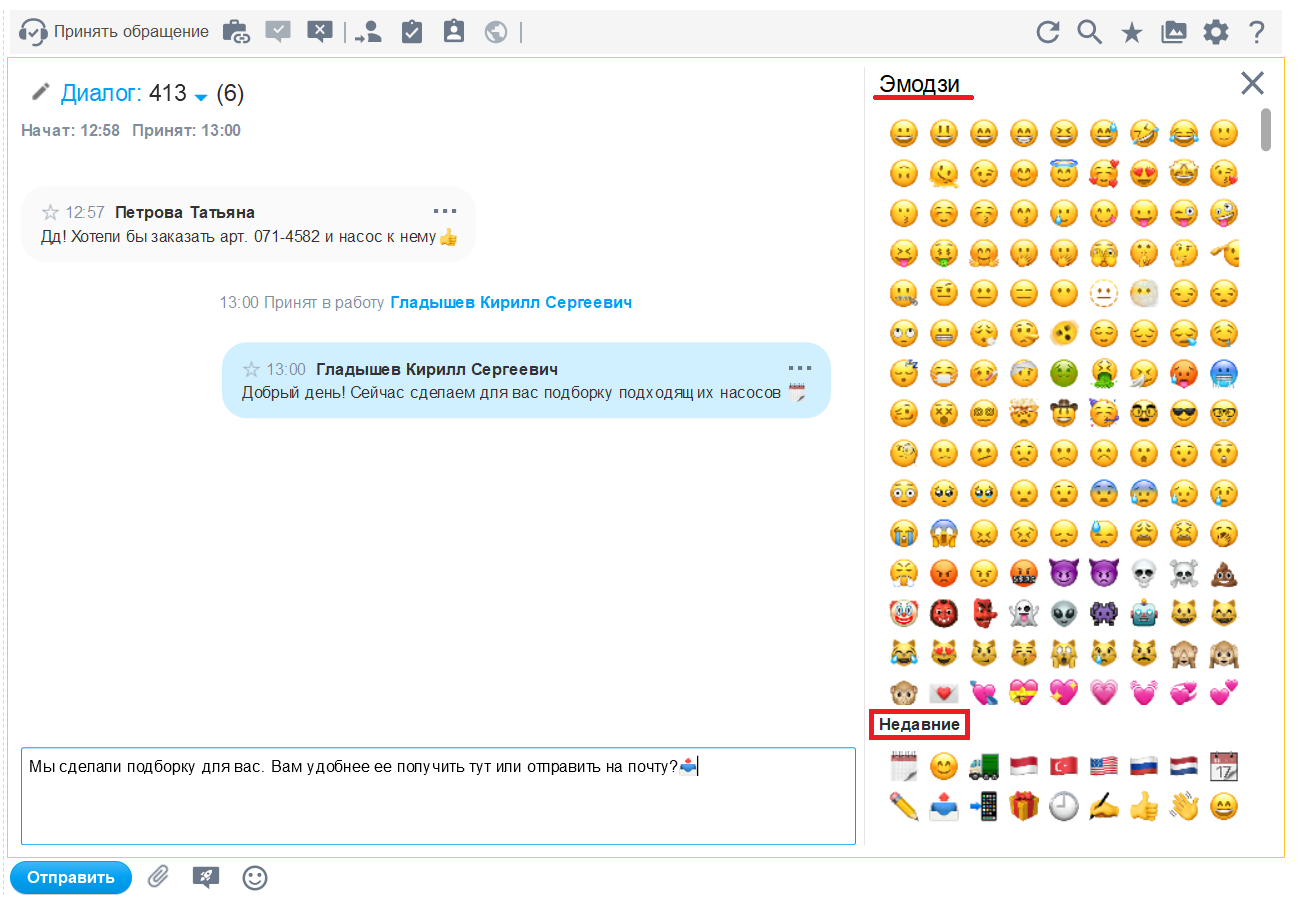Select the thumbs up emoji in Недавние
1305x907 pixels.
coord(1144,806)
